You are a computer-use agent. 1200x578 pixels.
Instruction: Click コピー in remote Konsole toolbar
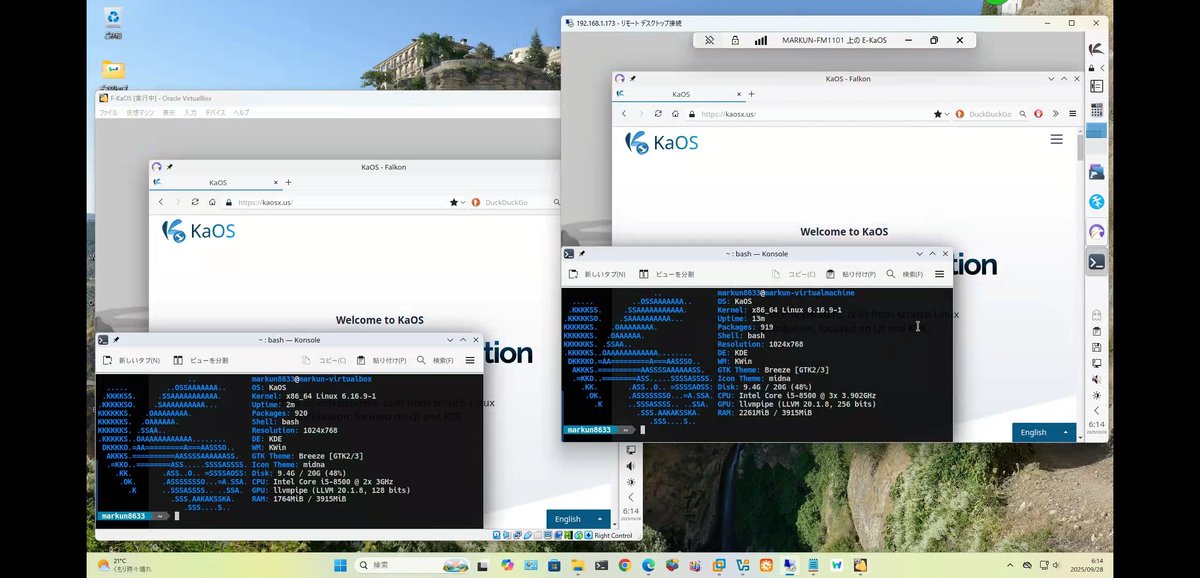pos(794,273)
